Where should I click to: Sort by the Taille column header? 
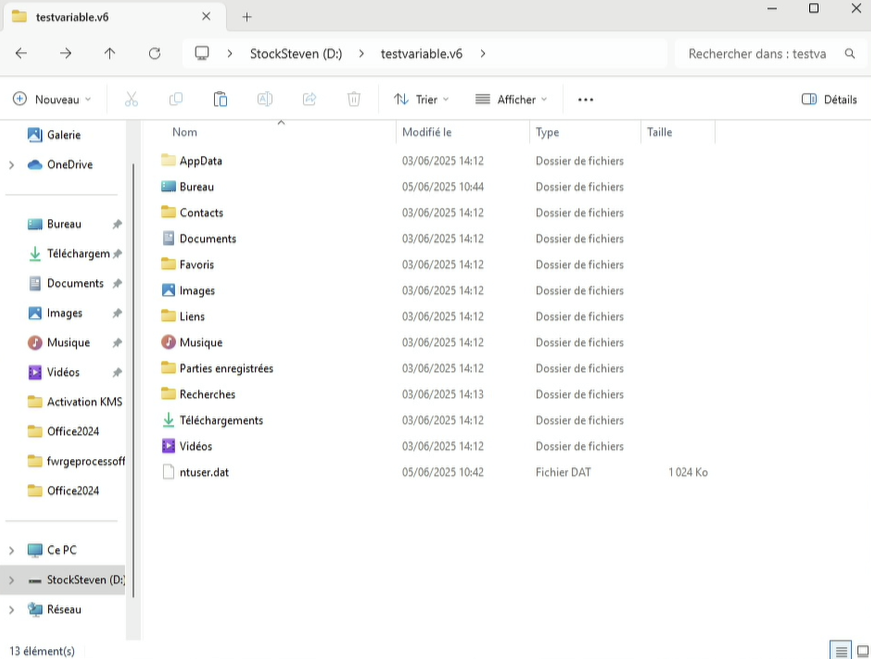(x=659, y=132)
